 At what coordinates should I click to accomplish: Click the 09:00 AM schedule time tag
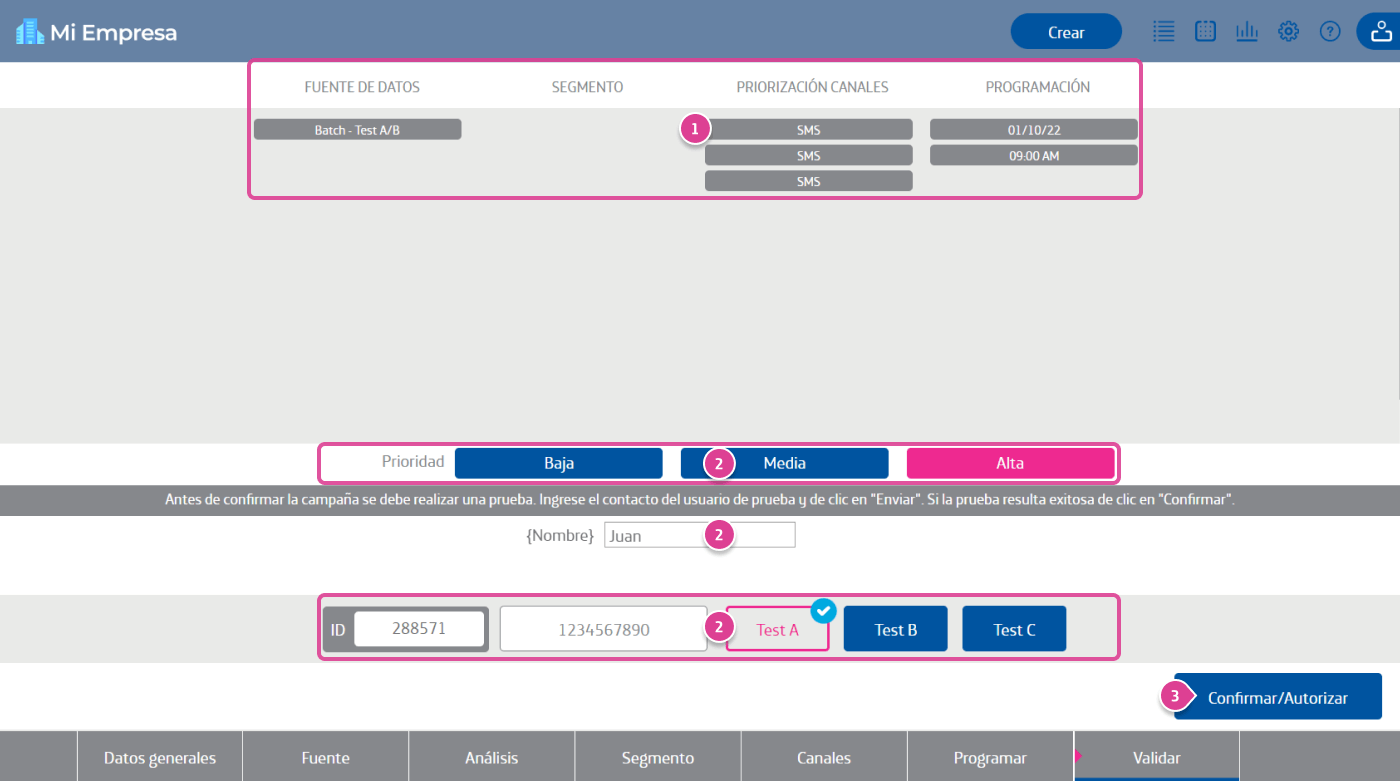click(1034, 156)
